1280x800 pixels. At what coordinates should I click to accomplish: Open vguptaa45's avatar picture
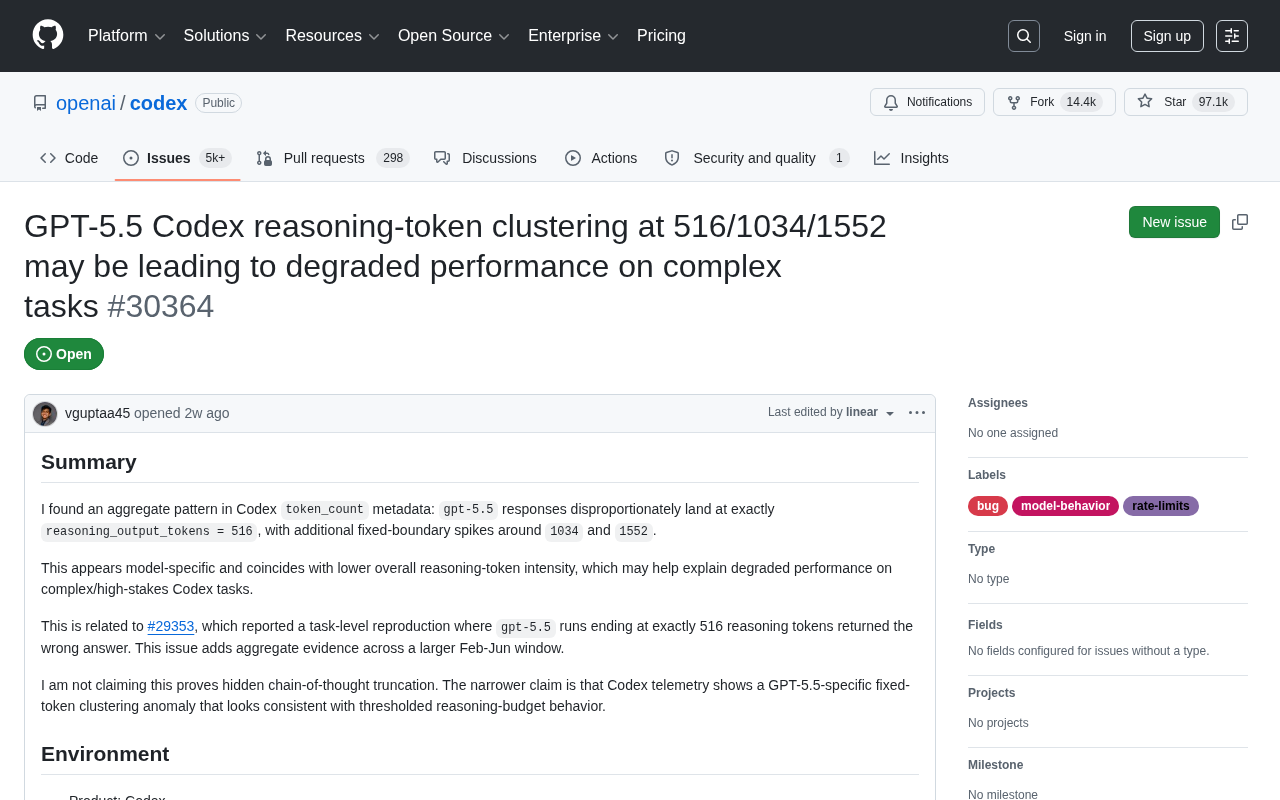[x=45, y=414]
